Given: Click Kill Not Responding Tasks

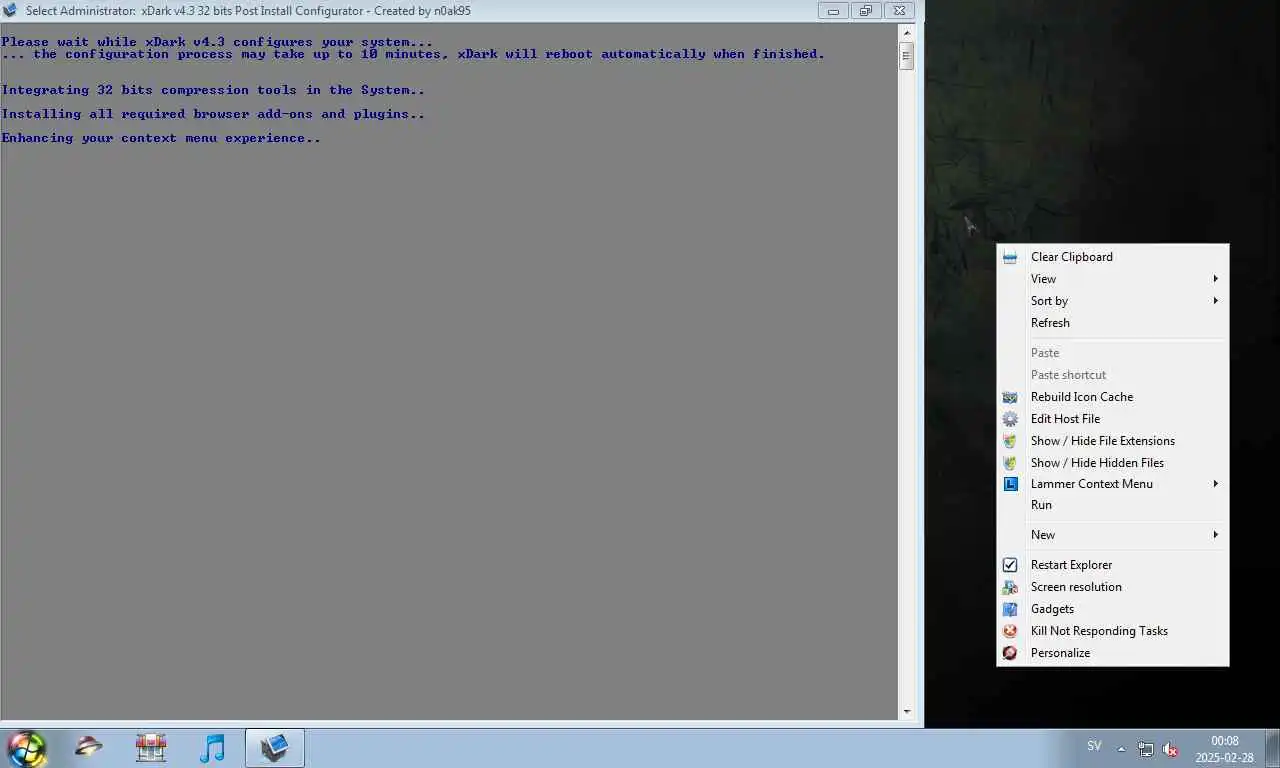Looking at the screenshot, I should click(1113, 631).
